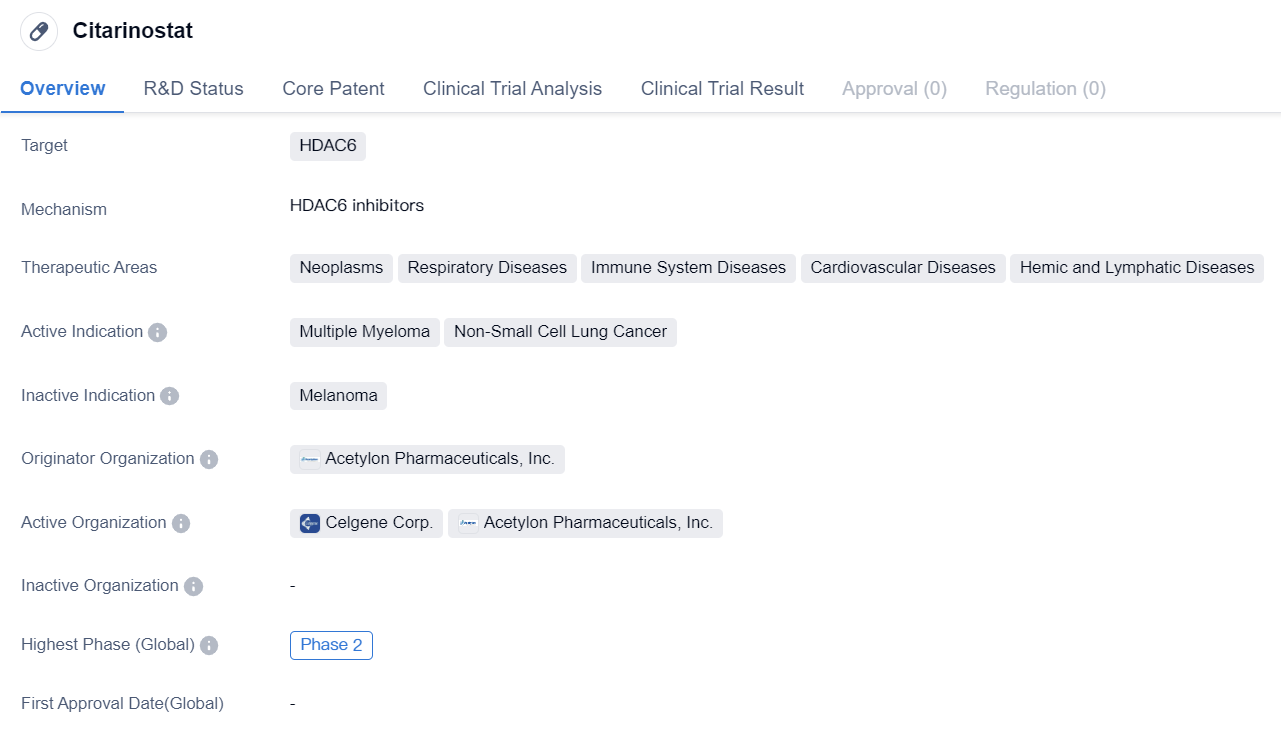Viewport: 1281px width, 730px height.
Task: Click info icon beside Active Organization
Action: point(181,523)
